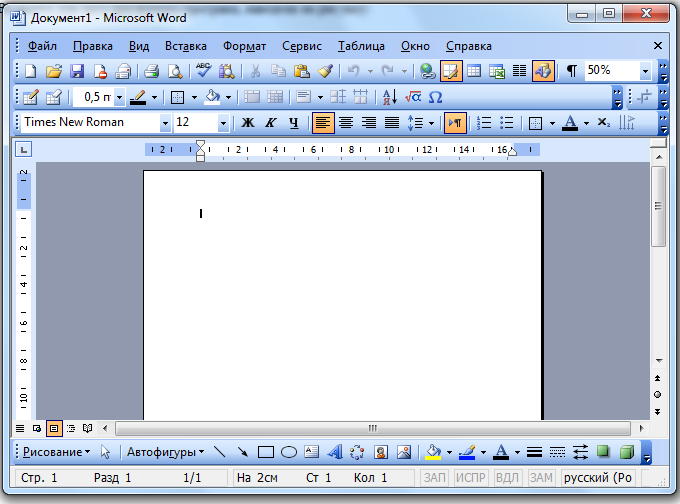Open equation editor square root icon
680x504 pixels.
pyautogui.click(x=413, y=97)
